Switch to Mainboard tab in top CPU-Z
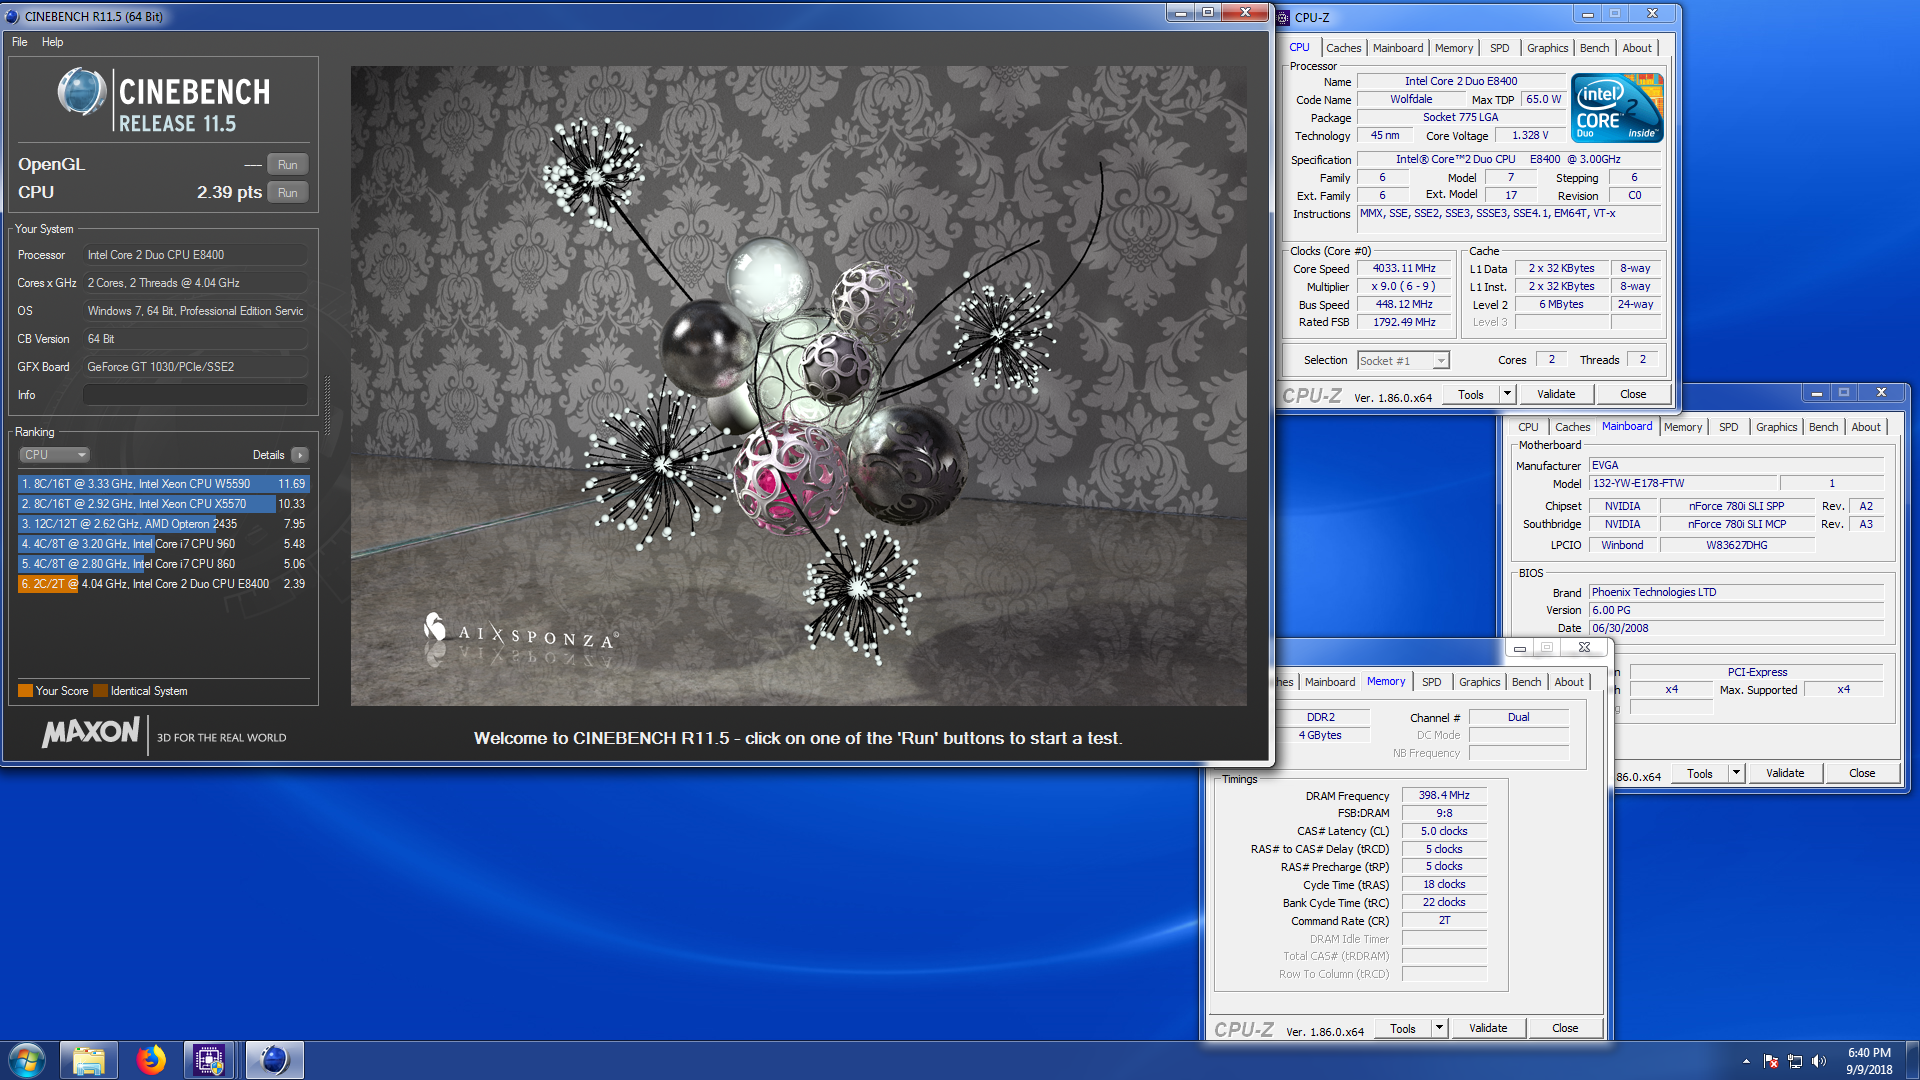The width and height of the screenshot is (1920, 1080). pyautogui.click(x=1397, y=48)
